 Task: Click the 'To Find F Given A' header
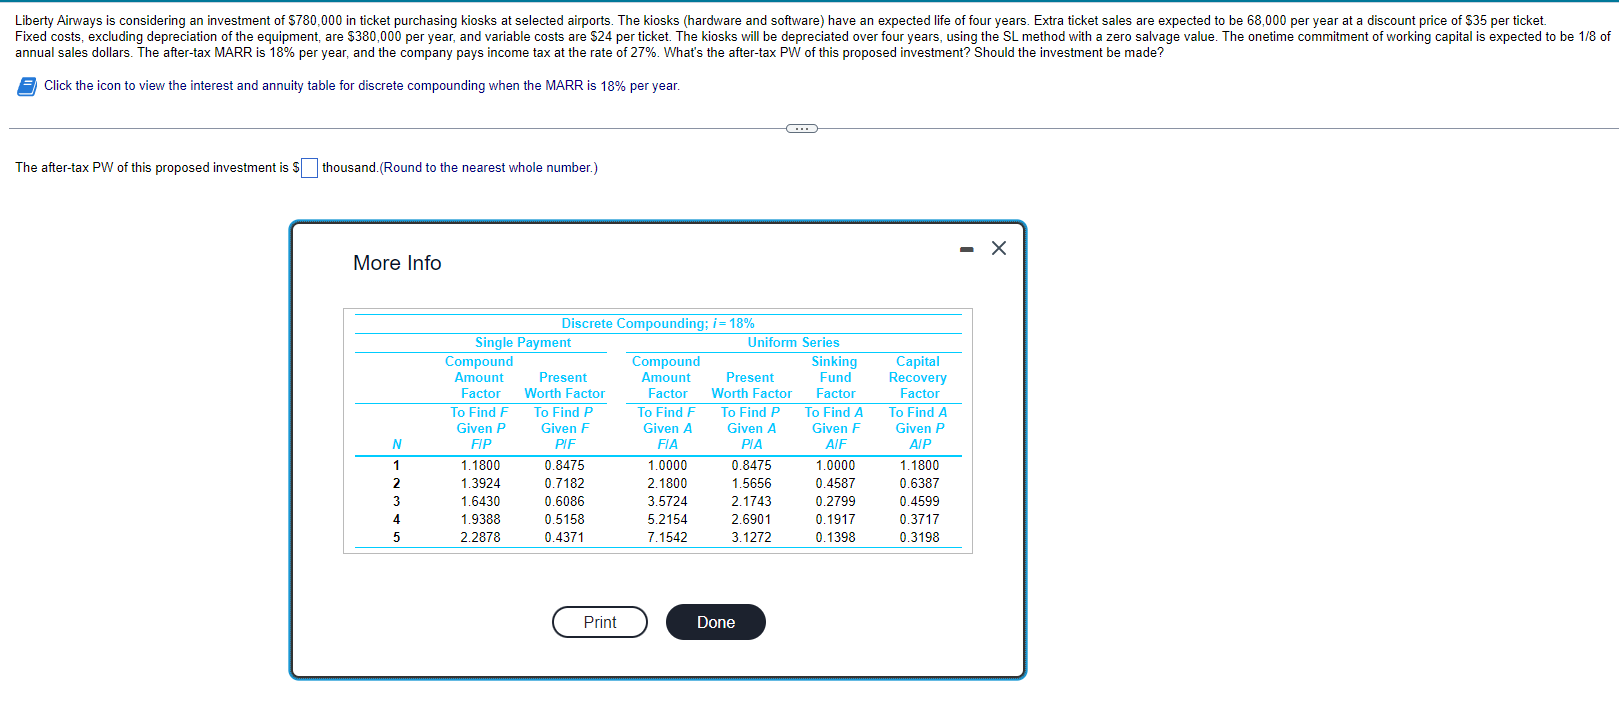667,420
